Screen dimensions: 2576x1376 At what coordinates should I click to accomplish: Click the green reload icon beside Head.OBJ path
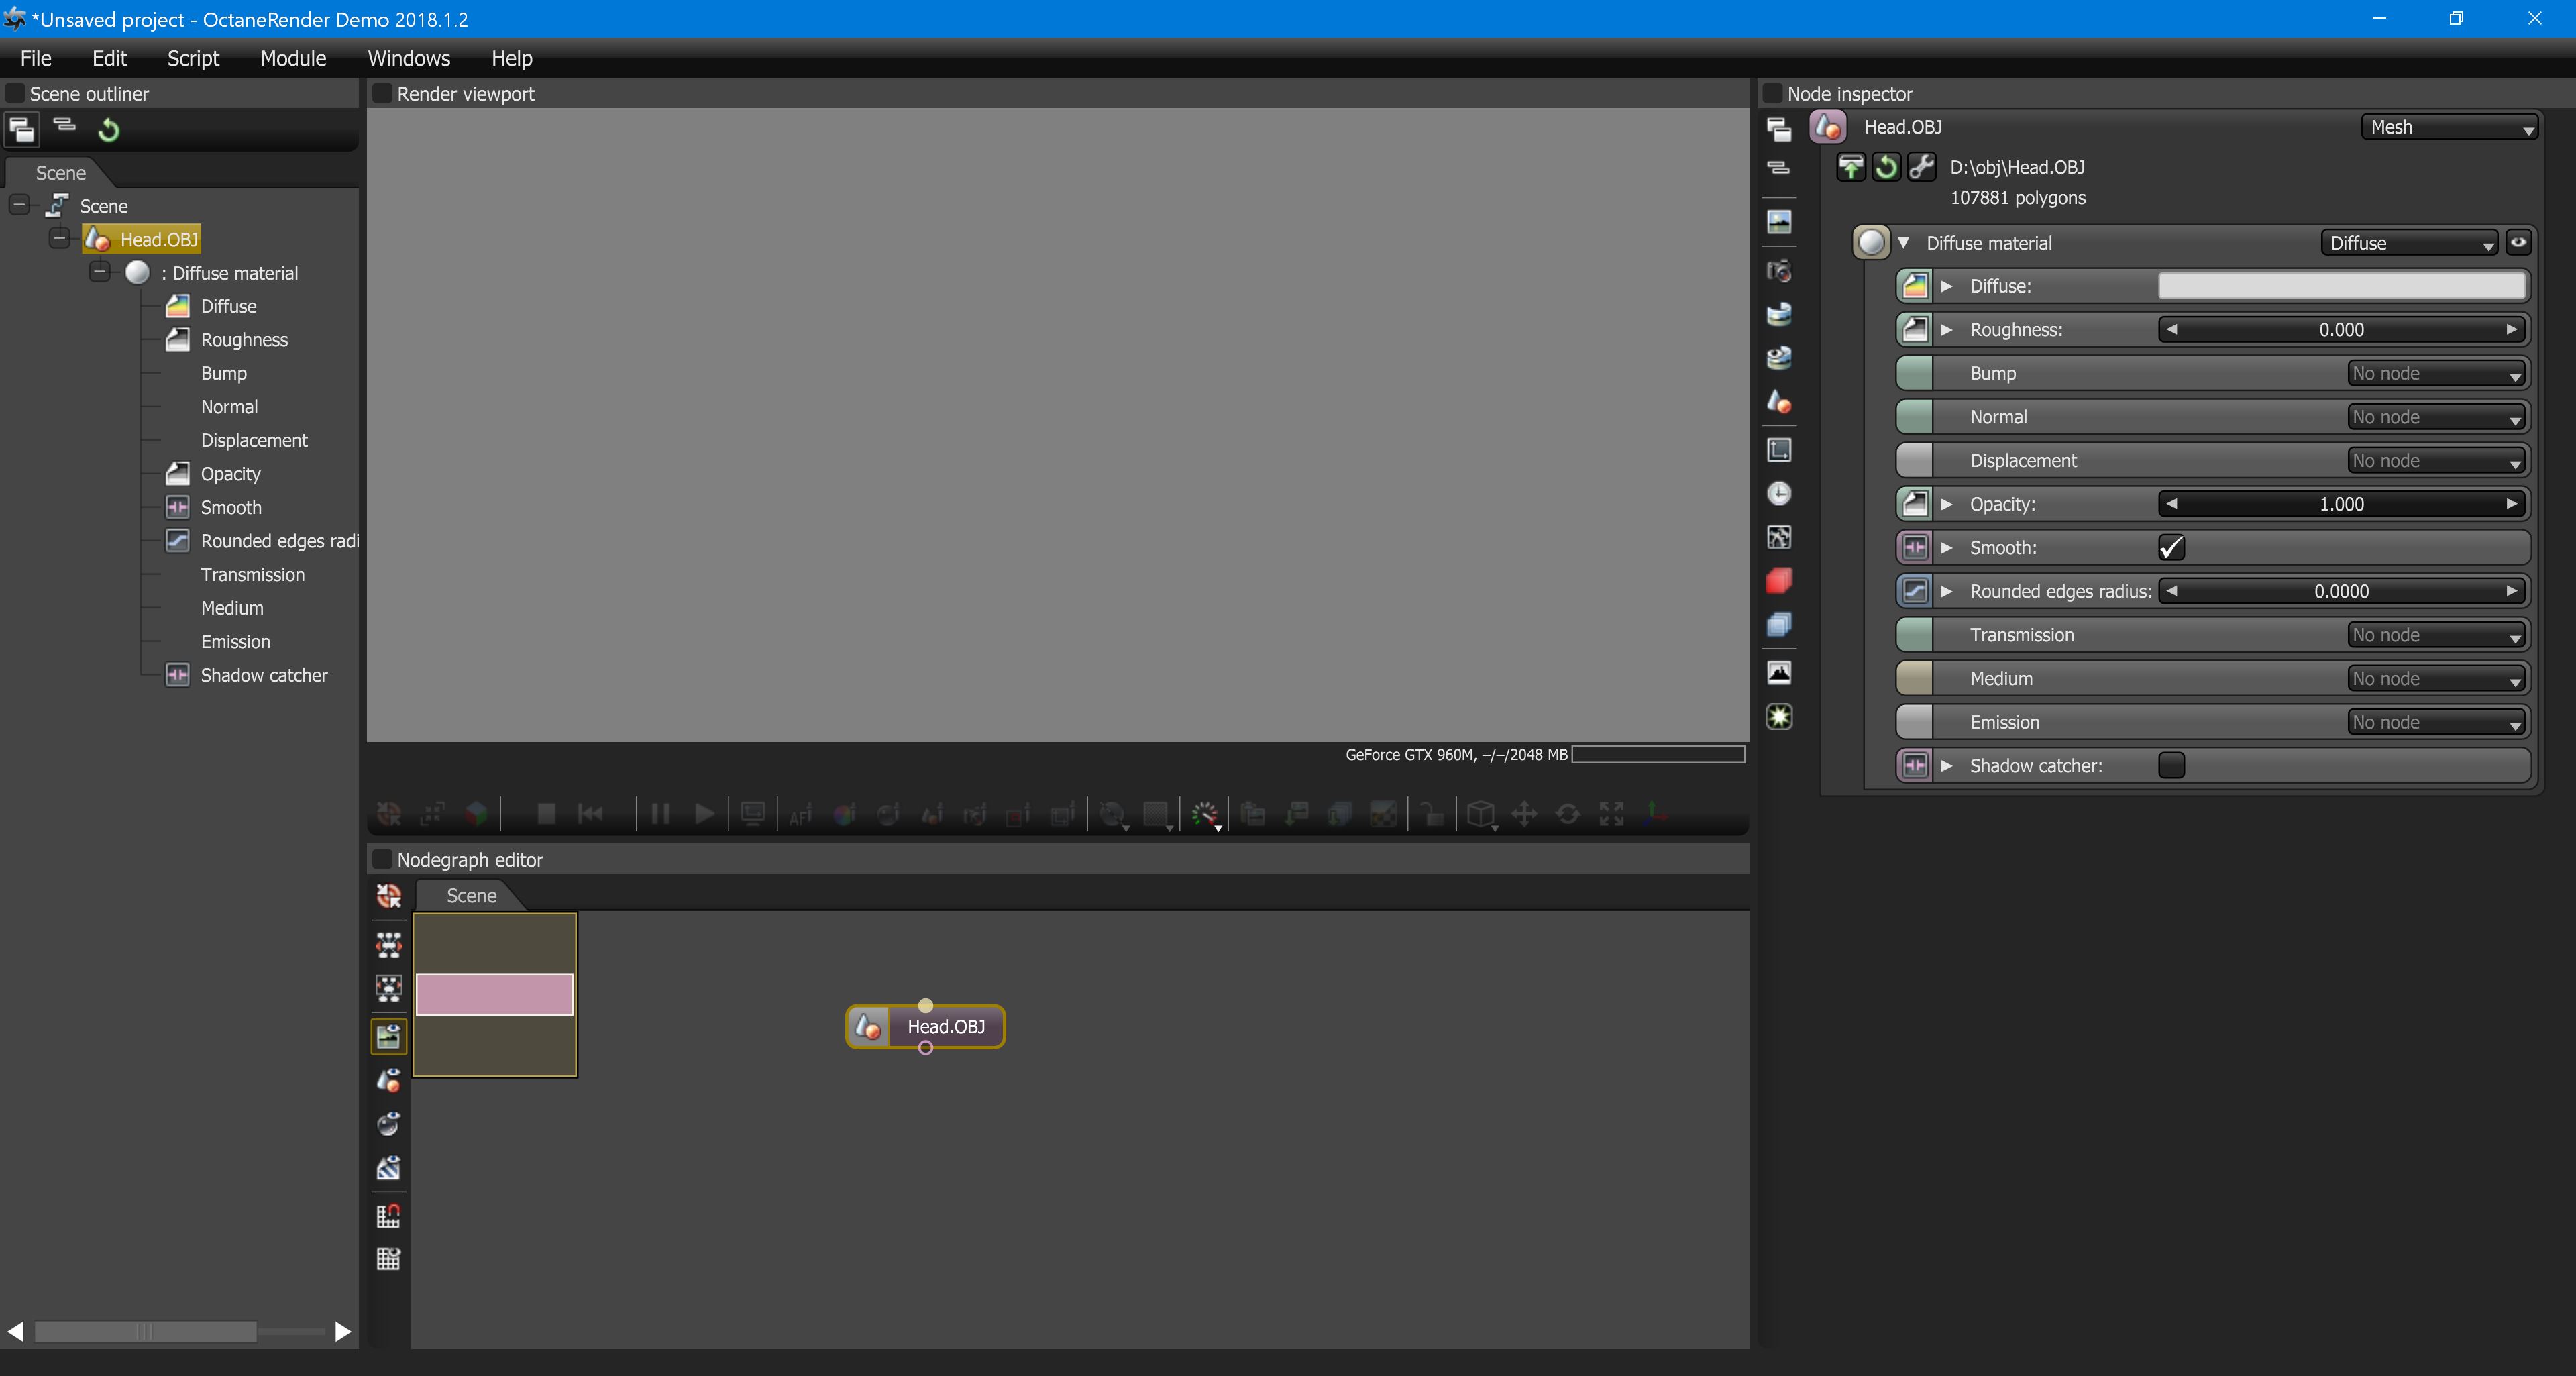coord(1886,167)
